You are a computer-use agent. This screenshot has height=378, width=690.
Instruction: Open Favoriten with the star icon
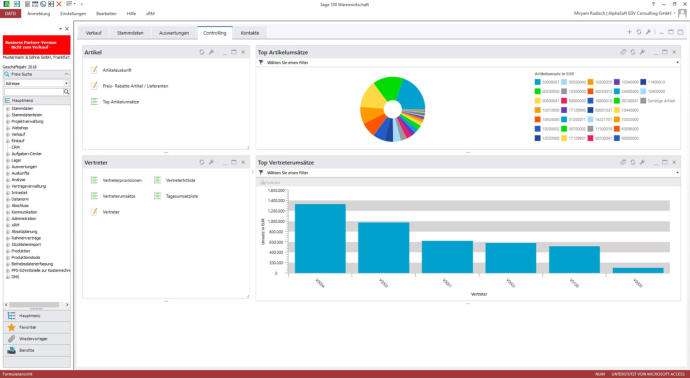pyautogui.click(x=37, y=327)
